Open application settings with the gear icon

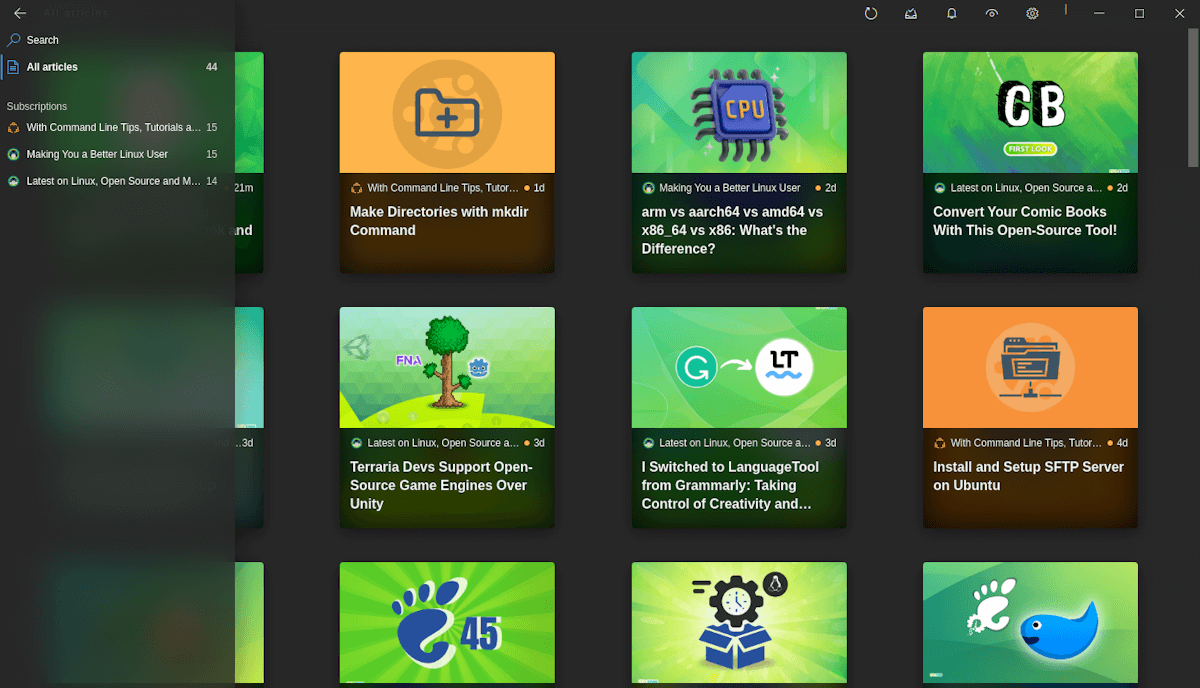[x=1032, y=13]
